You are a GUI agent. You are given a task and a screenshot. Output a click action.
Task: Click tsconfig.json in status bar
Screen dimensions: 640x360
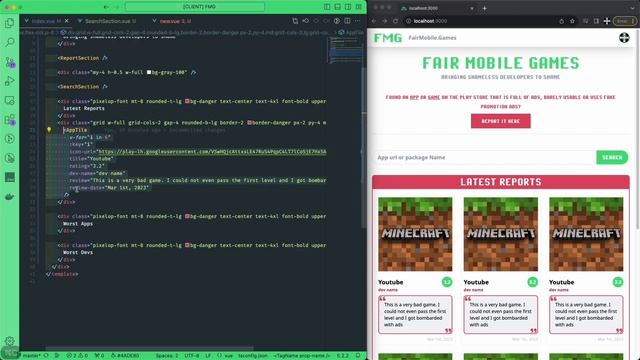coord(253,356)
